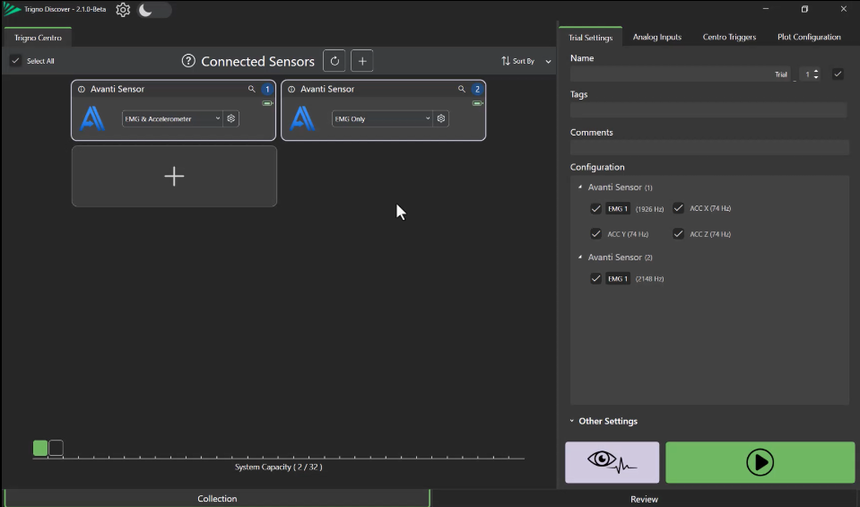Click the refresh connected sensors icon
The width and height of the screenshot is (860, 507).
click(x=335, y=61)
